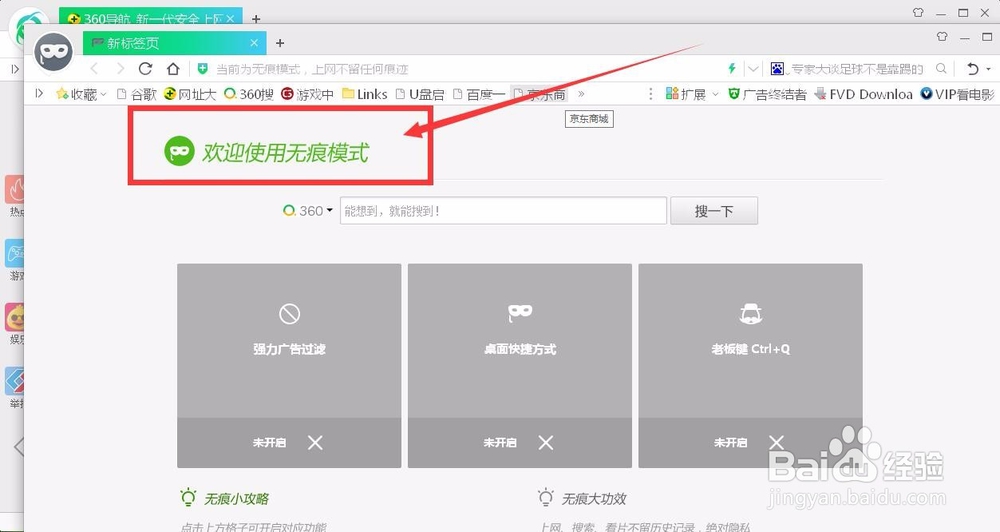Open the skin shirt icon in back window

point(918,12)
